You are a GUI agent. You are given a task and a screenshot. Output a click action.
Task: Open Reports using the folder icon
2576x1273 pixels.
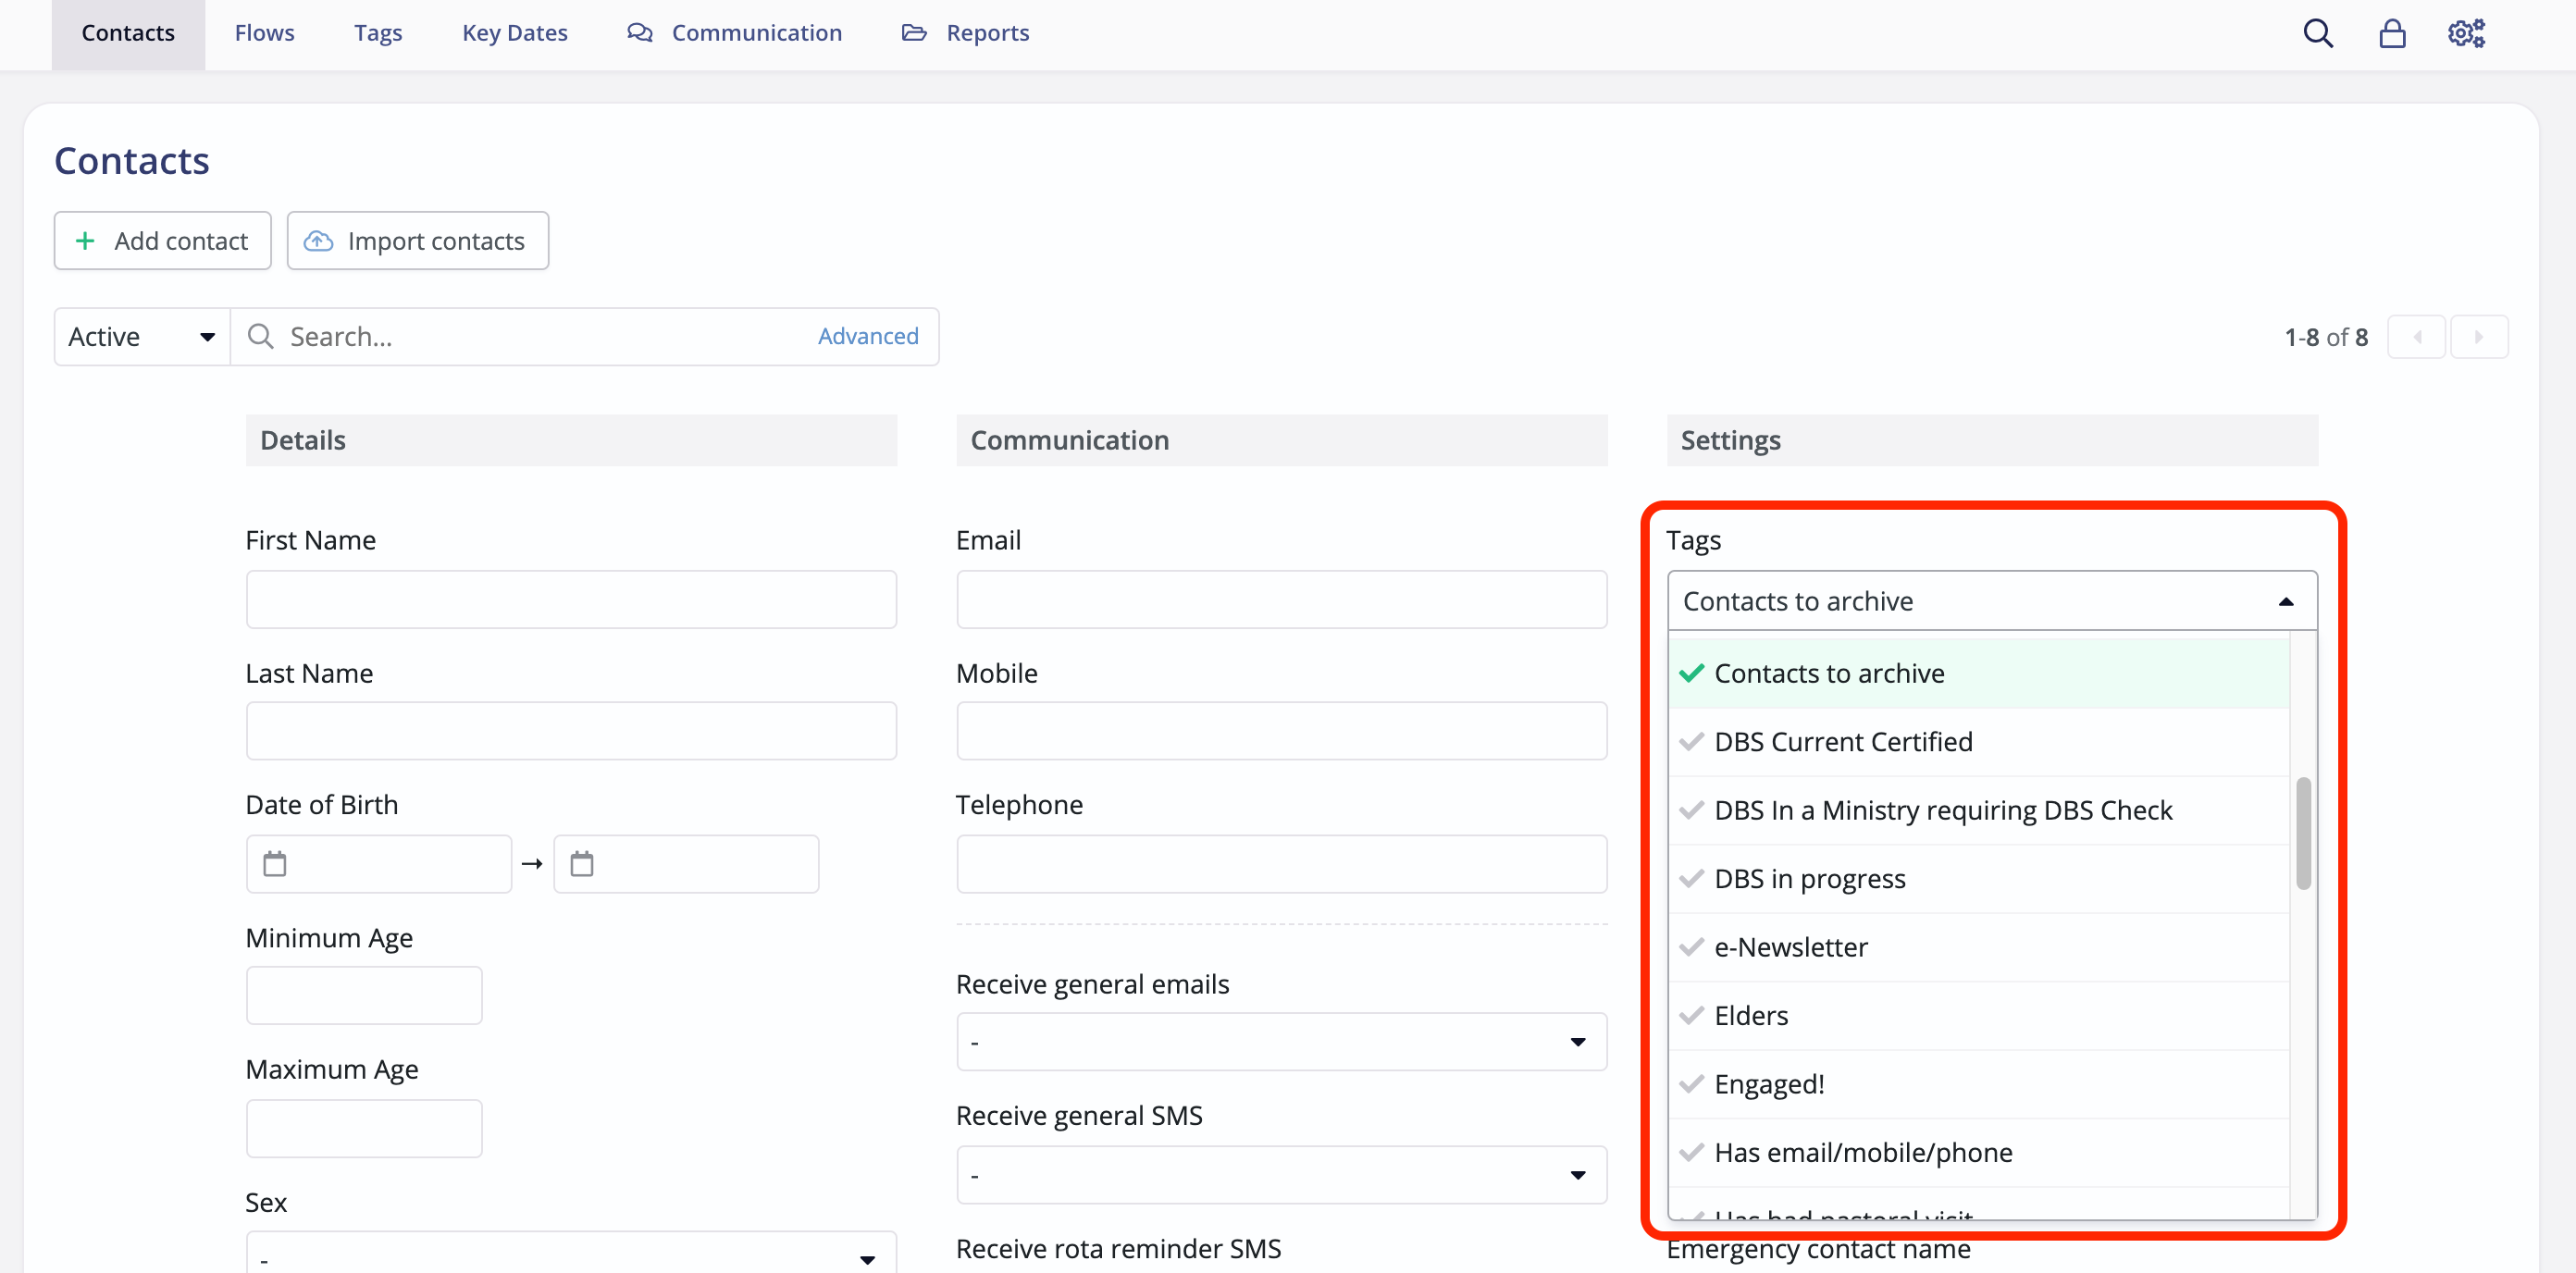click(915, 32)
